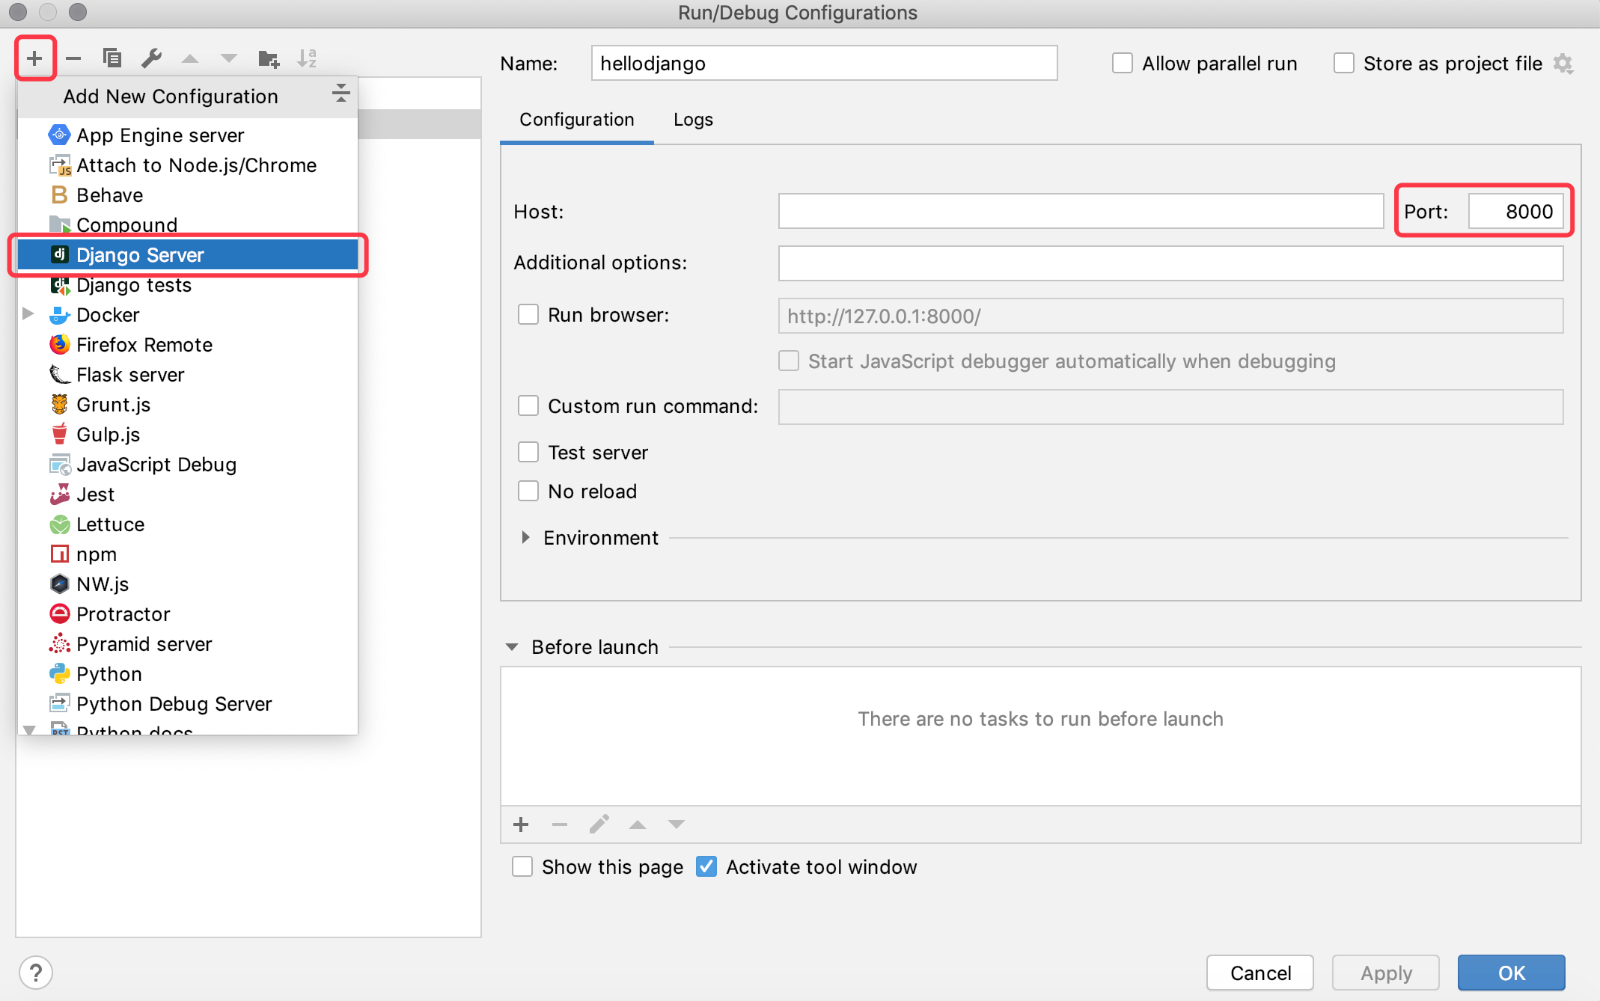Switch to the Logs tab
The height and width of the screenshot is (1001, 1600).
pos(693,120)
